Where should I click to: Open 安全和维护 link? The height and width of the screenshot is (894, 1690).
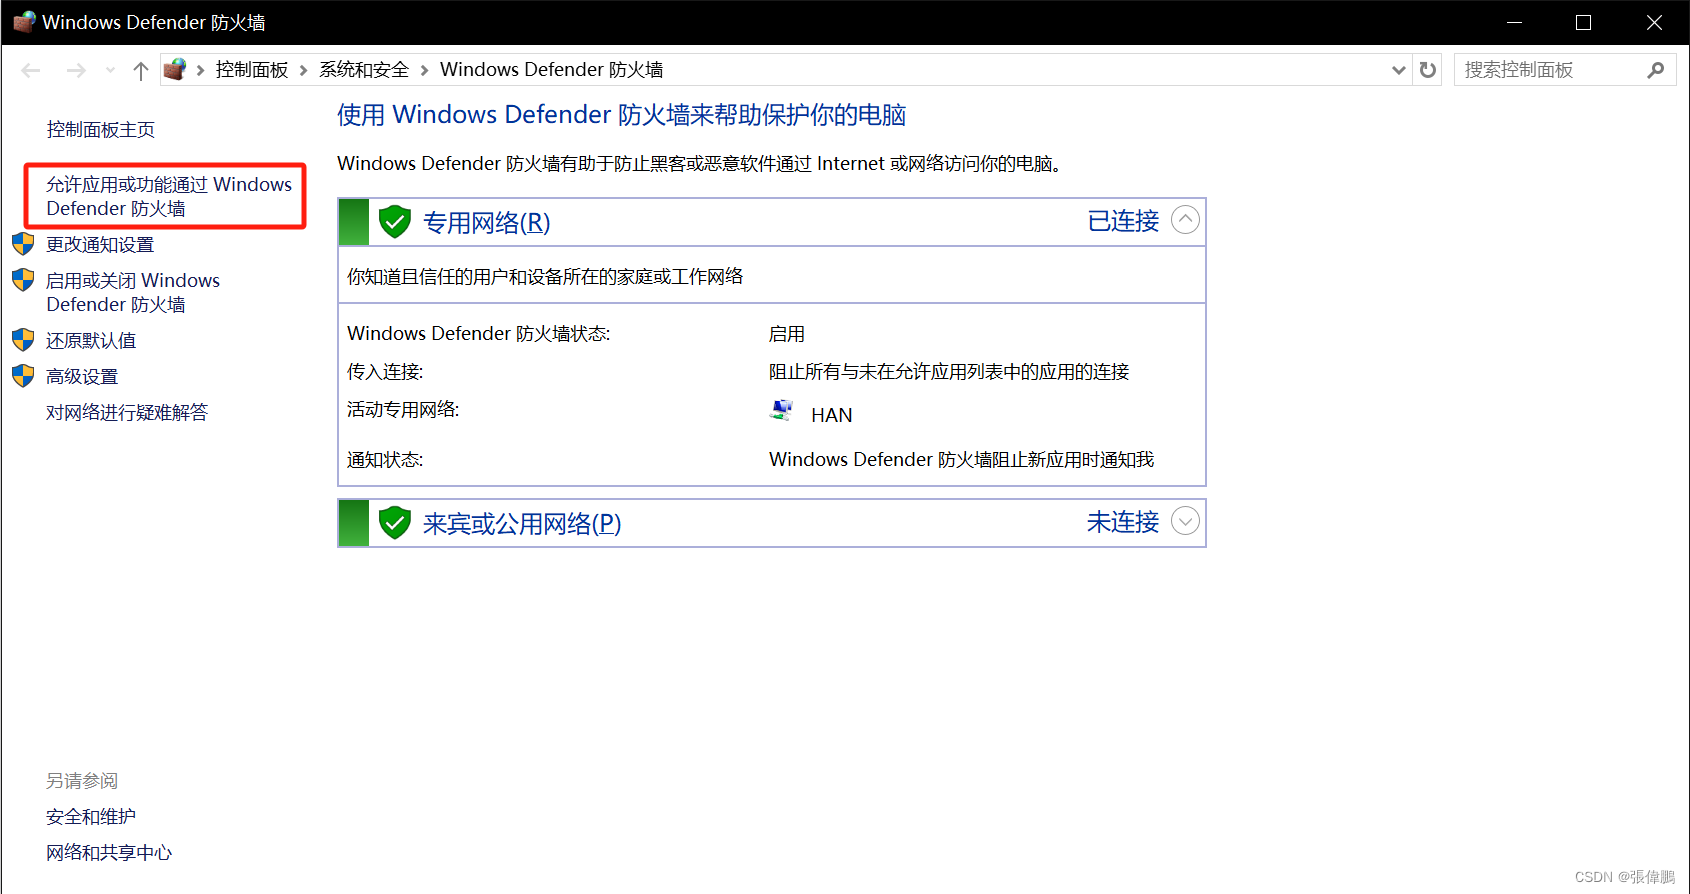coord(91,817)
